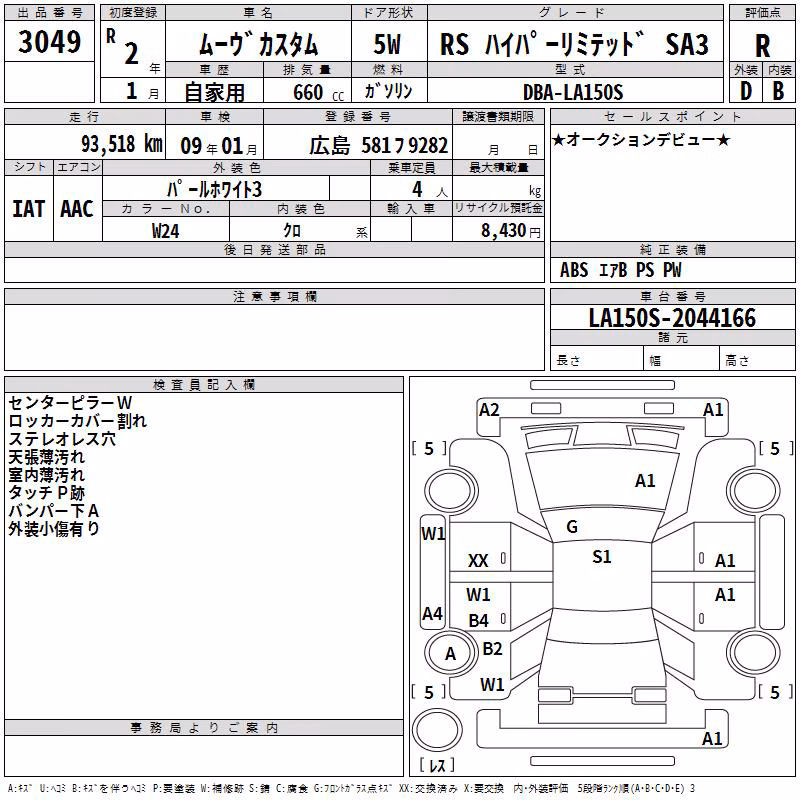The image size is (800, 800).
Task: Click the A1 mark on the hood
Action: 645,481
